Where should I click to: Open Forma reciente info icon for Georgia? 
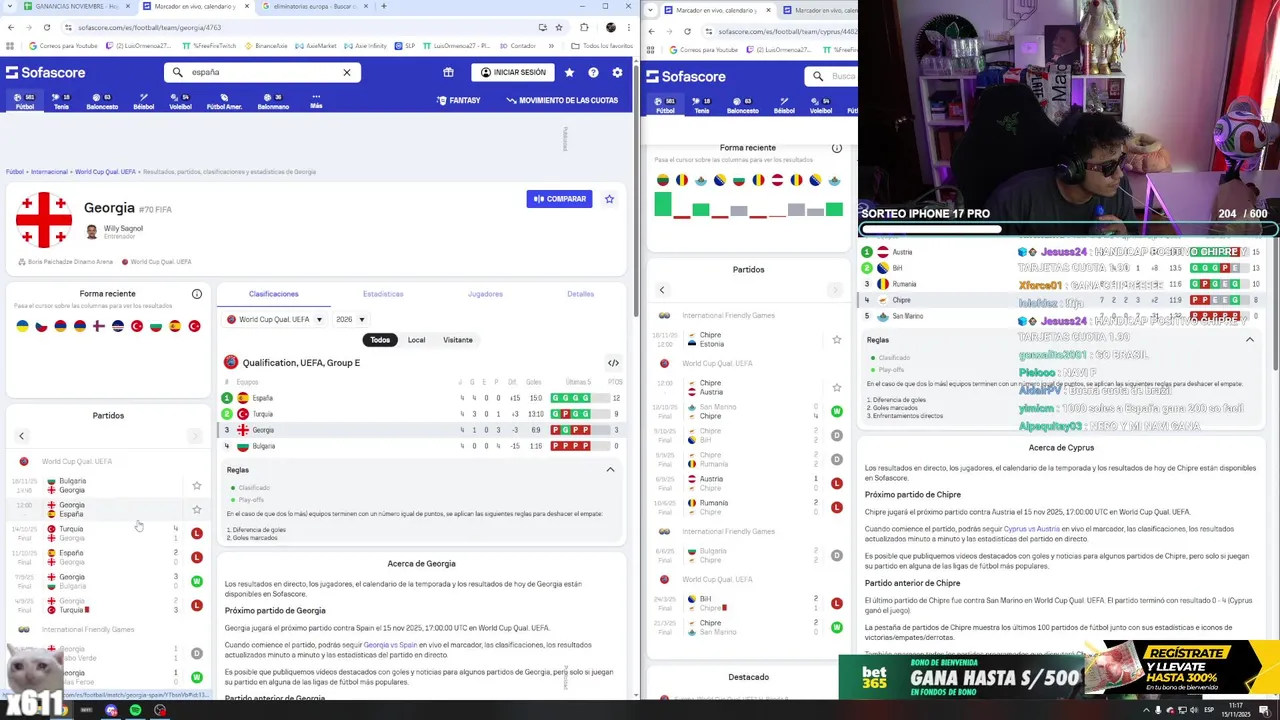point(197,294)
